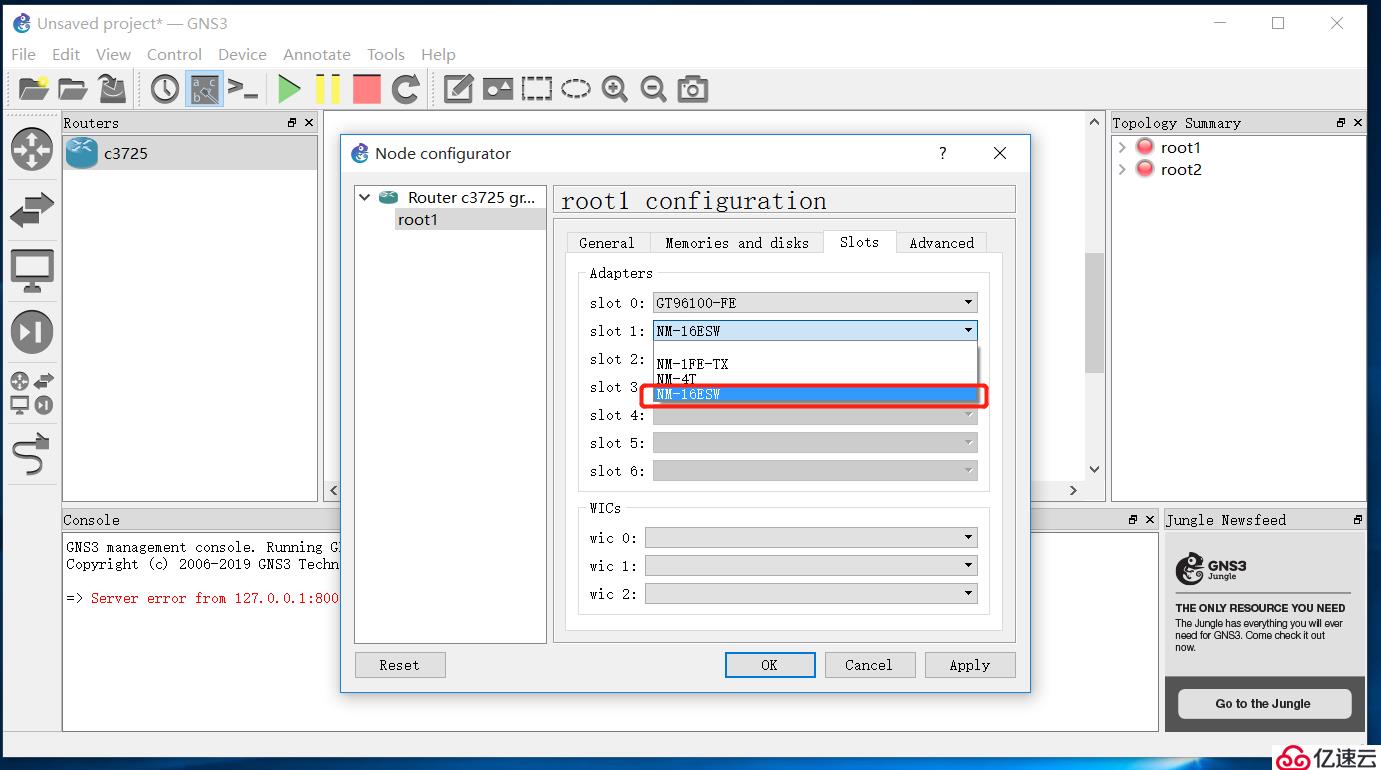Browse switches in device sidebar
The image size is (1381, 770).
click(32, 210)
